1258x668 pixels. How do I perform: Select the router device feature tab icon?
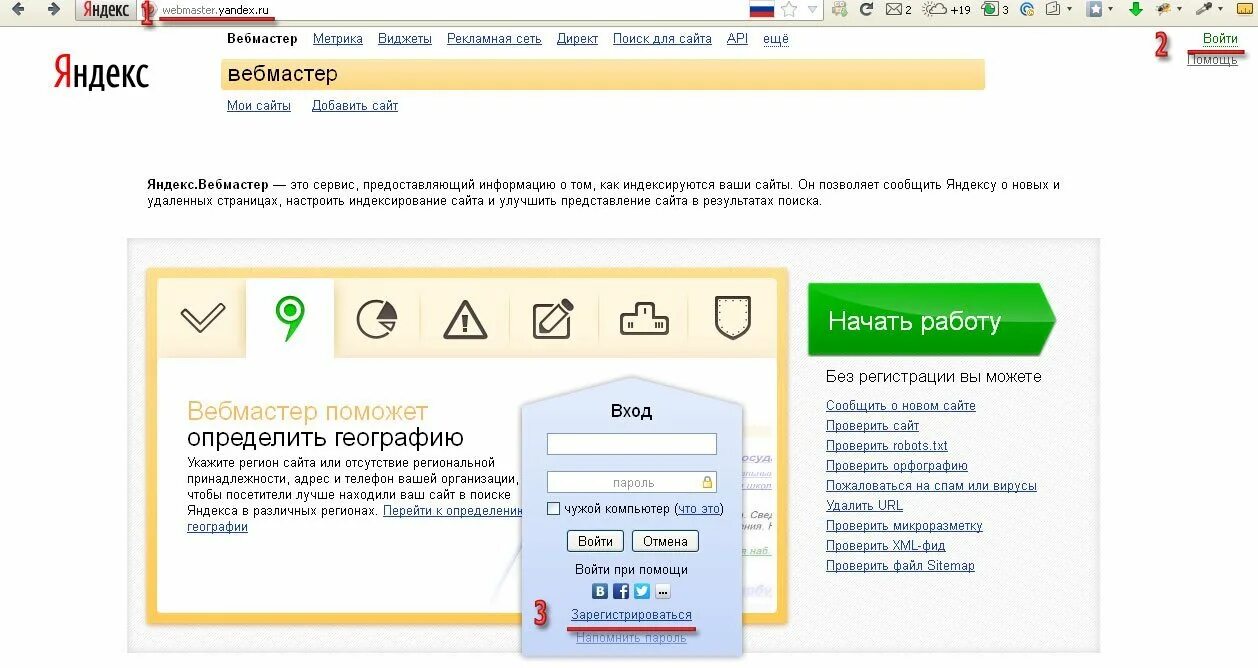point(644,320)
